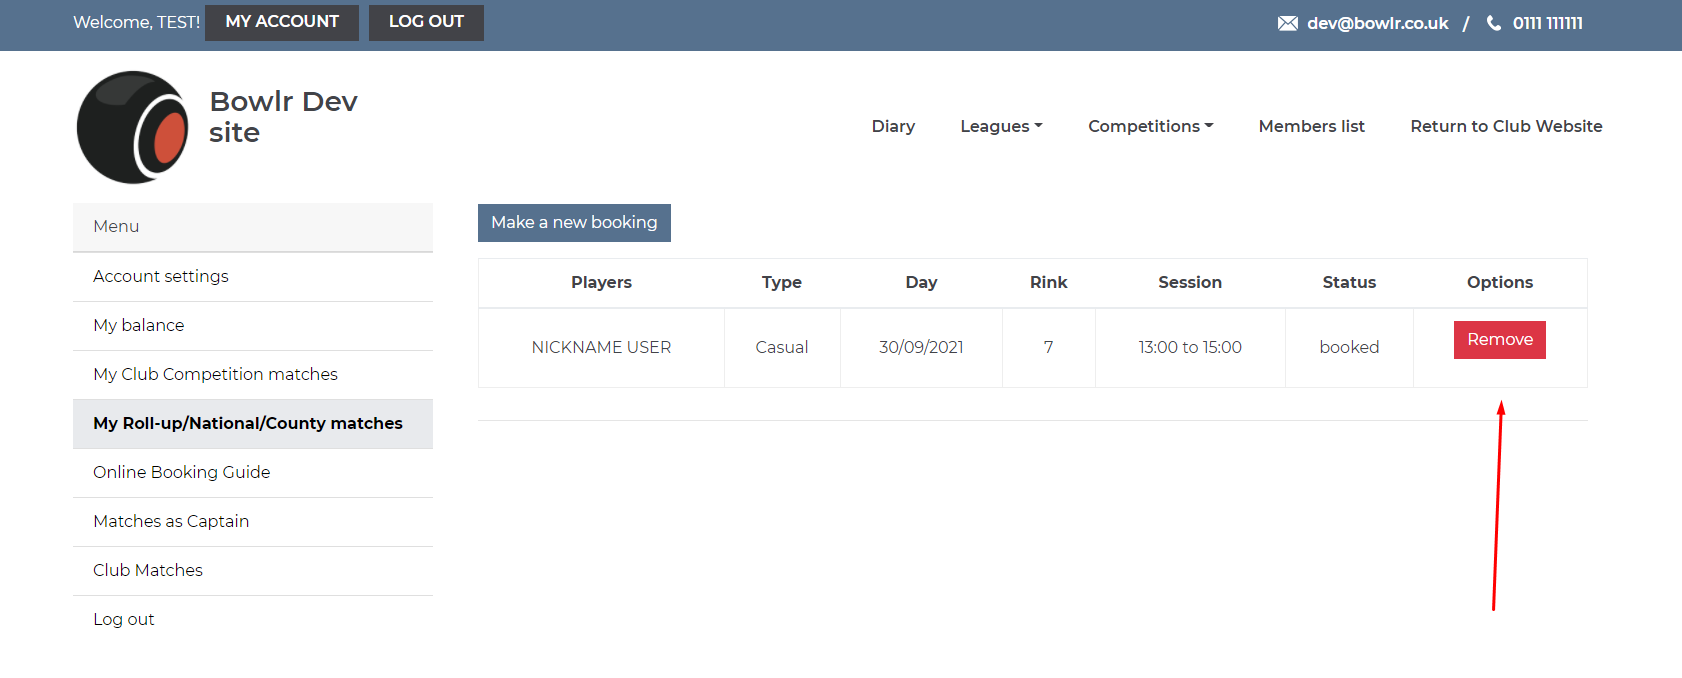This screenshot has height=678, width=1682.
Task: Open the Online Booking Guide
Action: [182, 472]
